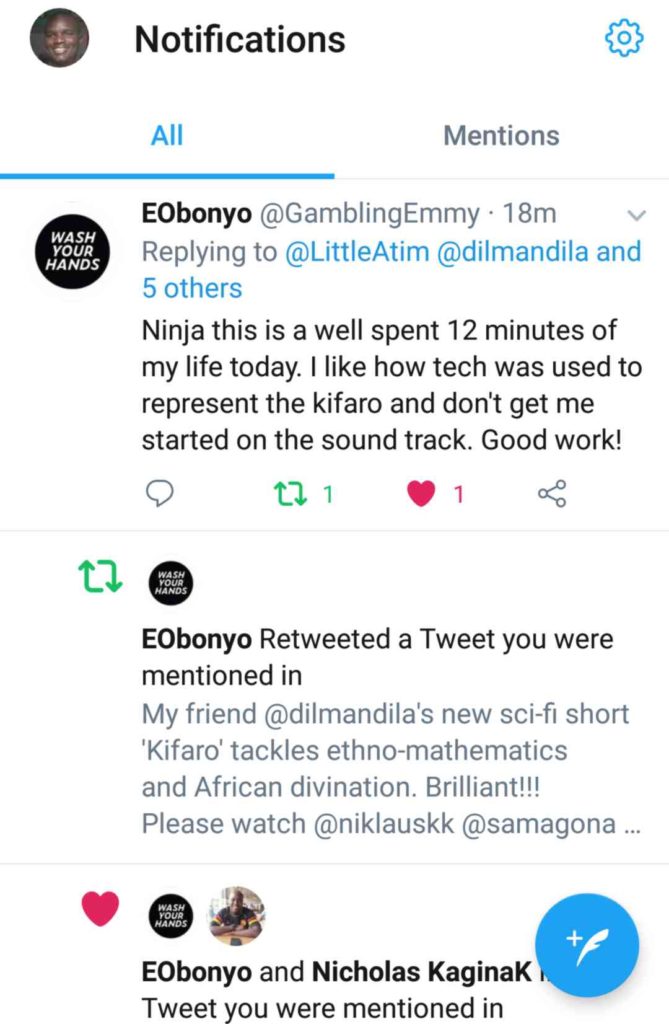669x1024 pixels.
Task: Switch to the Mentions tab
Action: pos(501,136)
